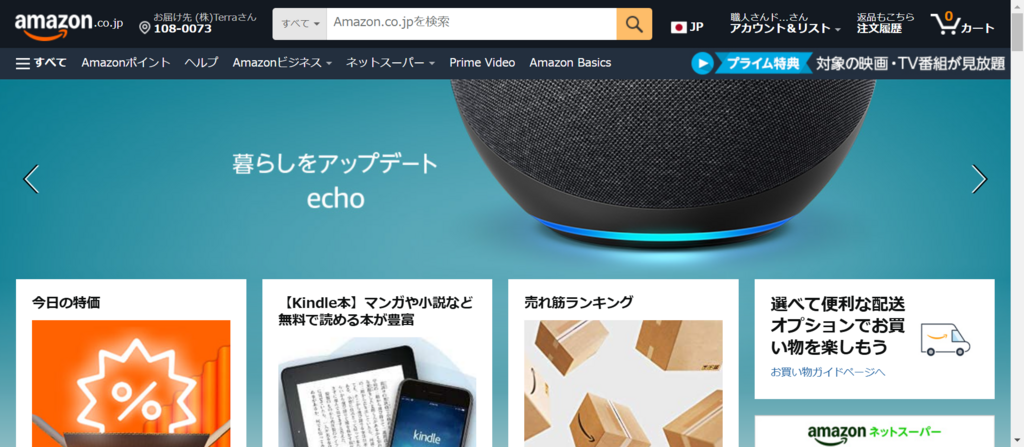Open the Amazonビジネス dropdown menu
Screen dimensions: 1024x447
[x=282, y=63]
